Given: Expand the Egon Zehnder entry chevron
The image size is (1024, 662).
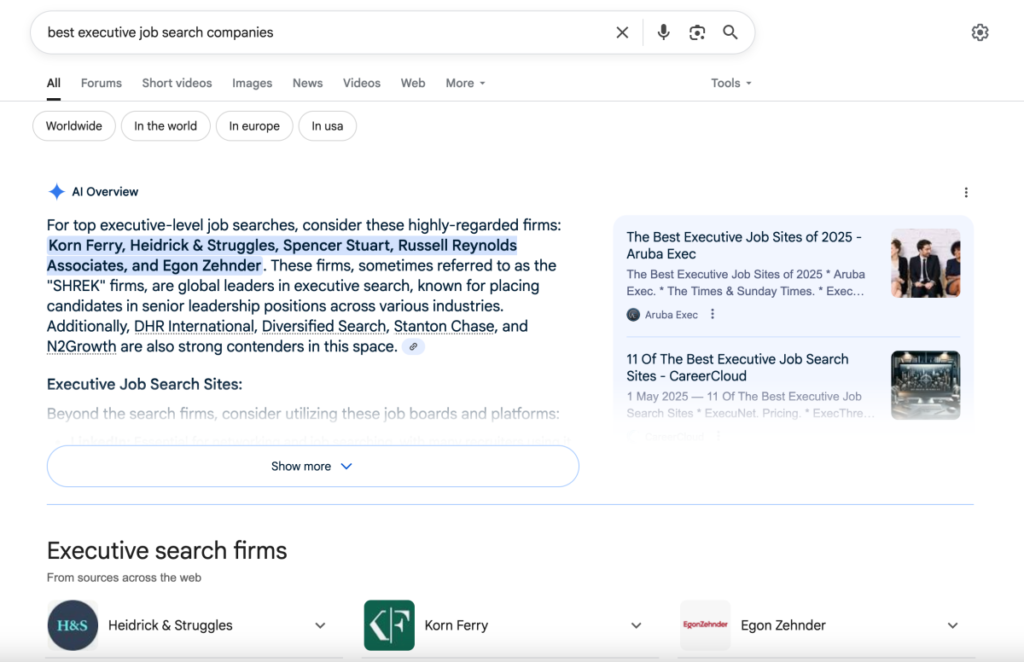Looking at the screenshot, I should point(953,625).
